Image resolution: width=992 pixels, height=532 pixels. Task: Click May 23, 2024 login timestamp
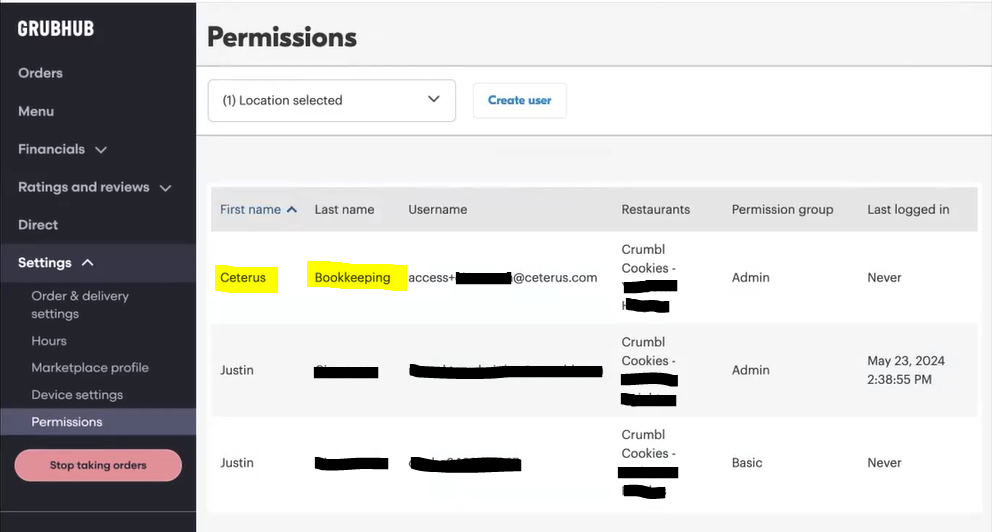905,370
